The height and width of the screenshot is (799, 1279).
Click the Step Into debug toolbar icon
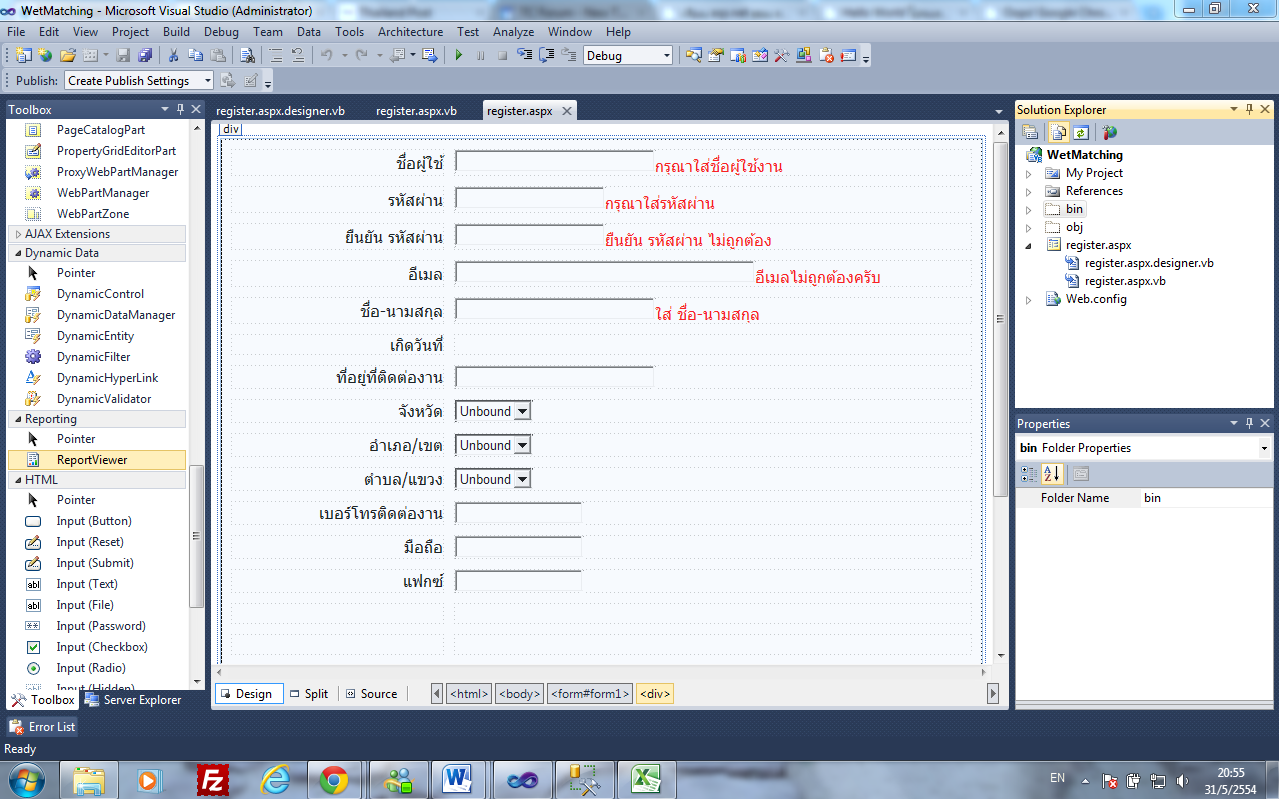525,56
